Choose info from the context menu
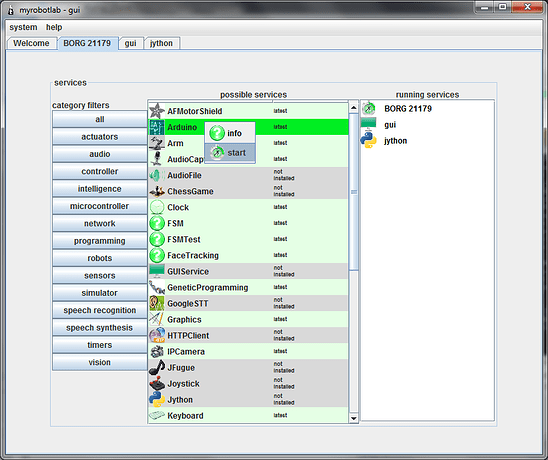 230,133
